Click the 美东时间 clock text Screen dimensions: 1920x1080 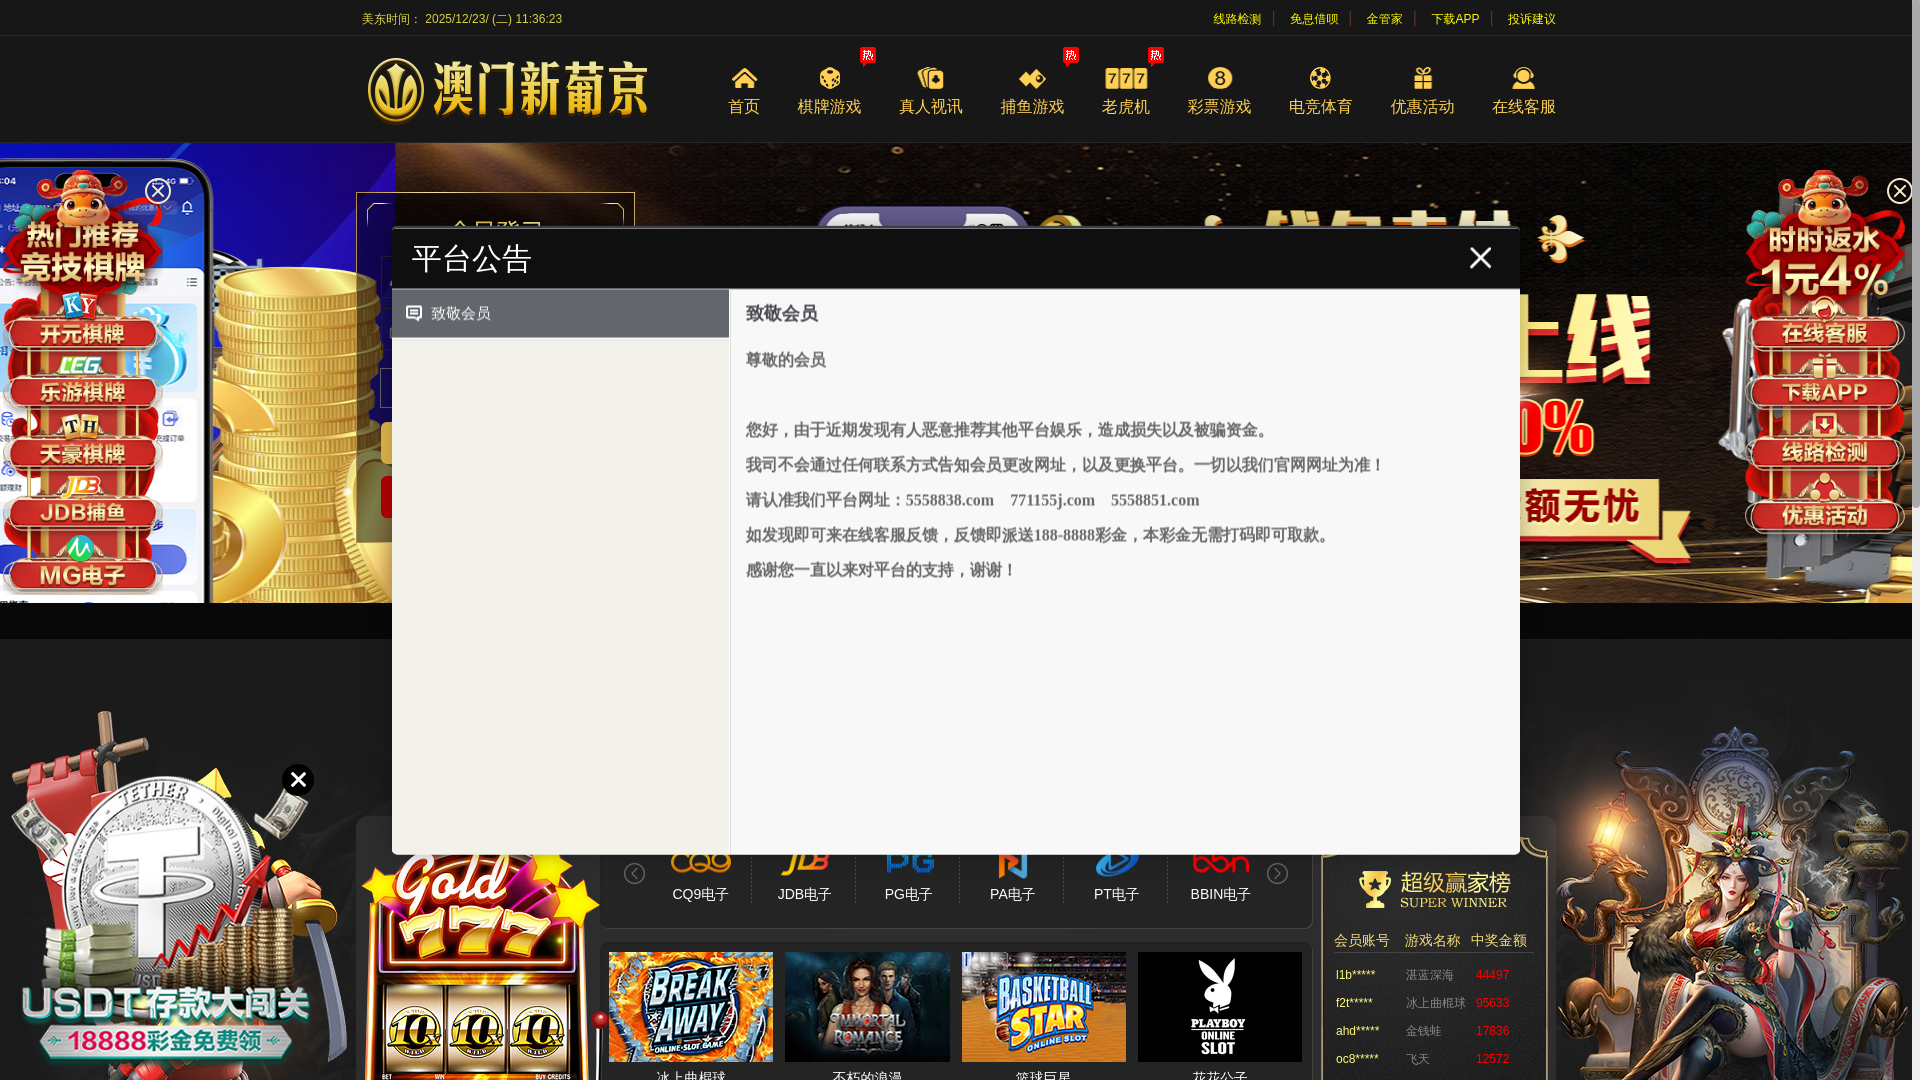click(461, 19)
